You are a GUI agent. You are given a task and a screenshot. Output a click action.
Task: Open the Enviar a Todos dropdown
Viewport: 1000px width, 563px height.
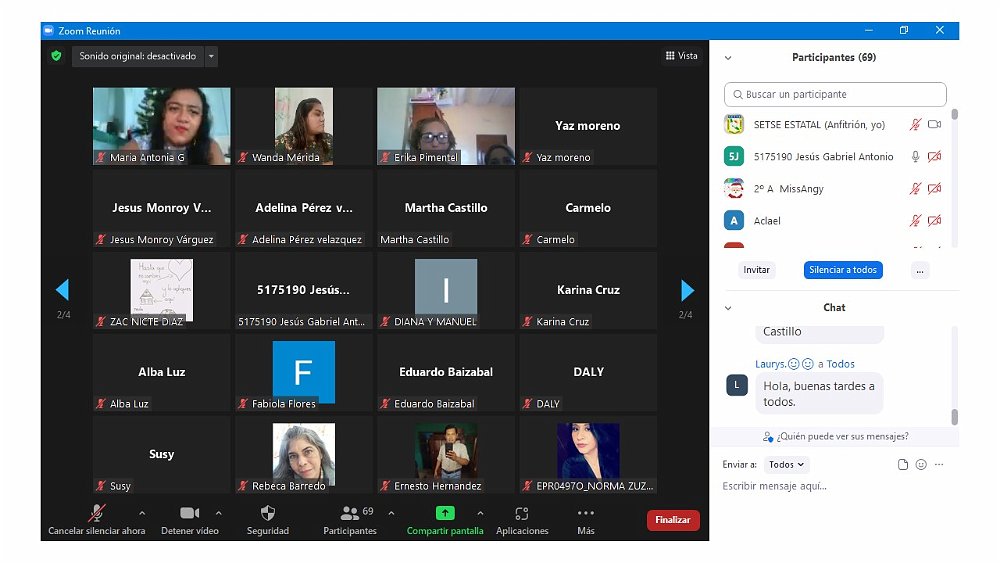coord(786,465)
